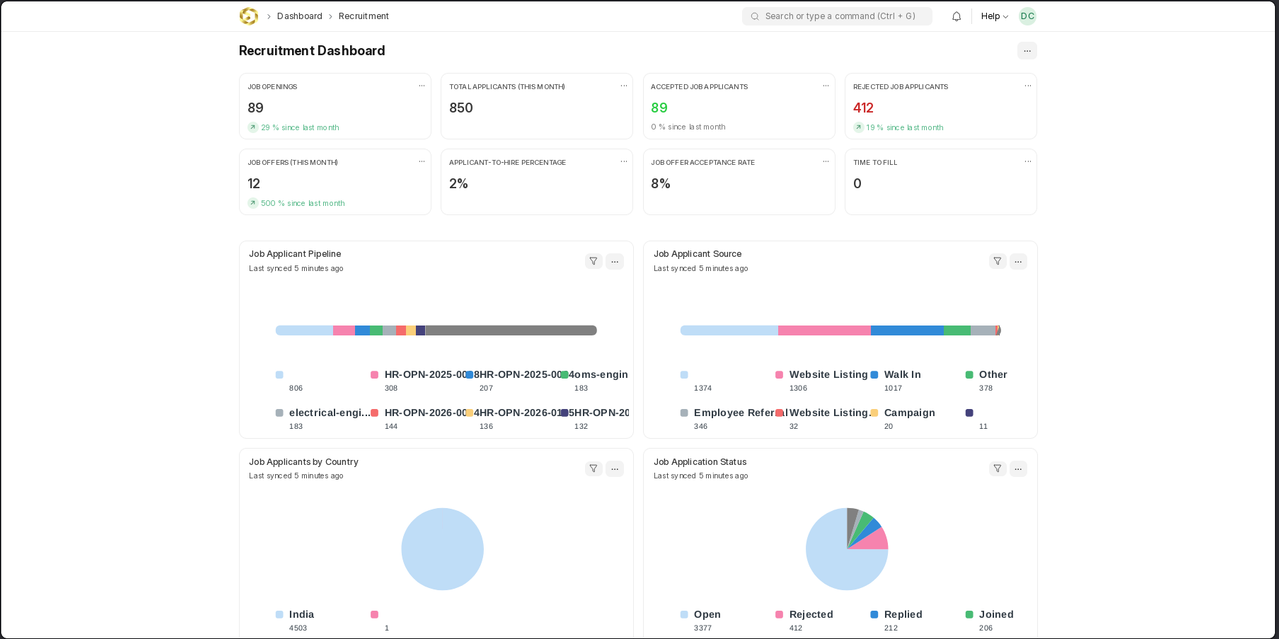Open Job Openings card options menu
This screenshot has height=639, width=1279.
422,86
